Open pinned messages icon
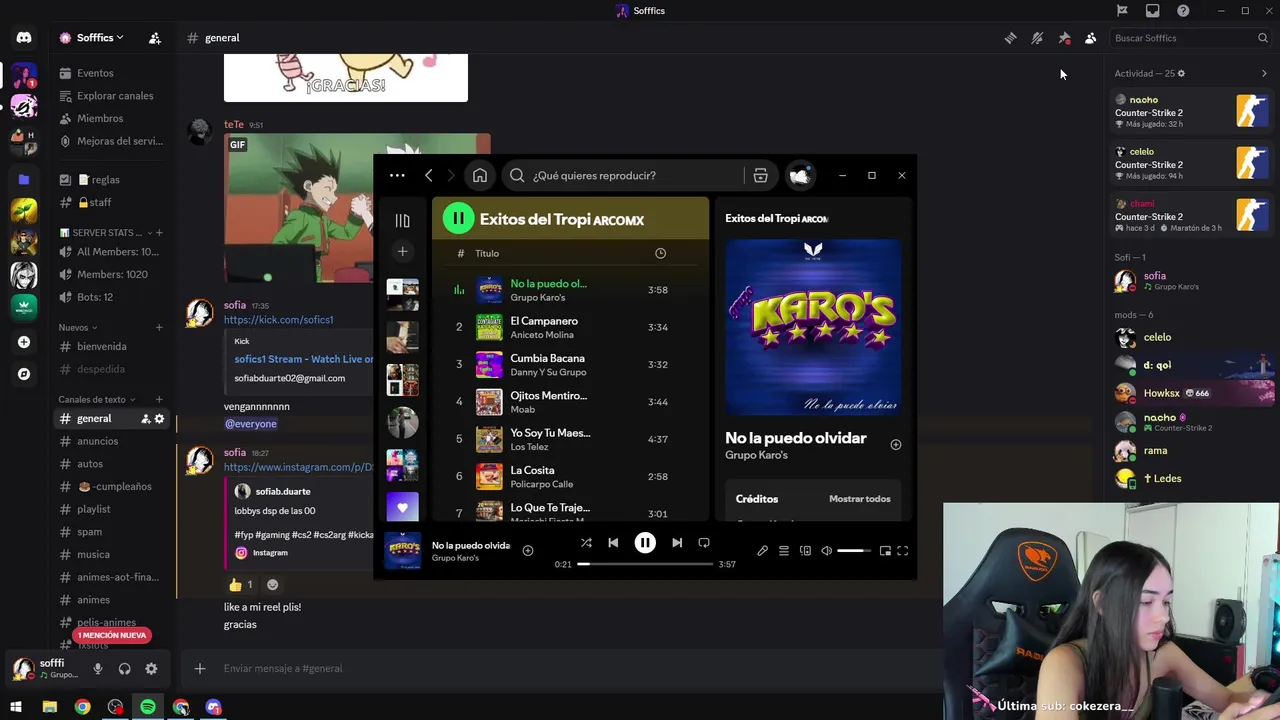Viewport: 1280px width, 720px height. click(1064, 38)
